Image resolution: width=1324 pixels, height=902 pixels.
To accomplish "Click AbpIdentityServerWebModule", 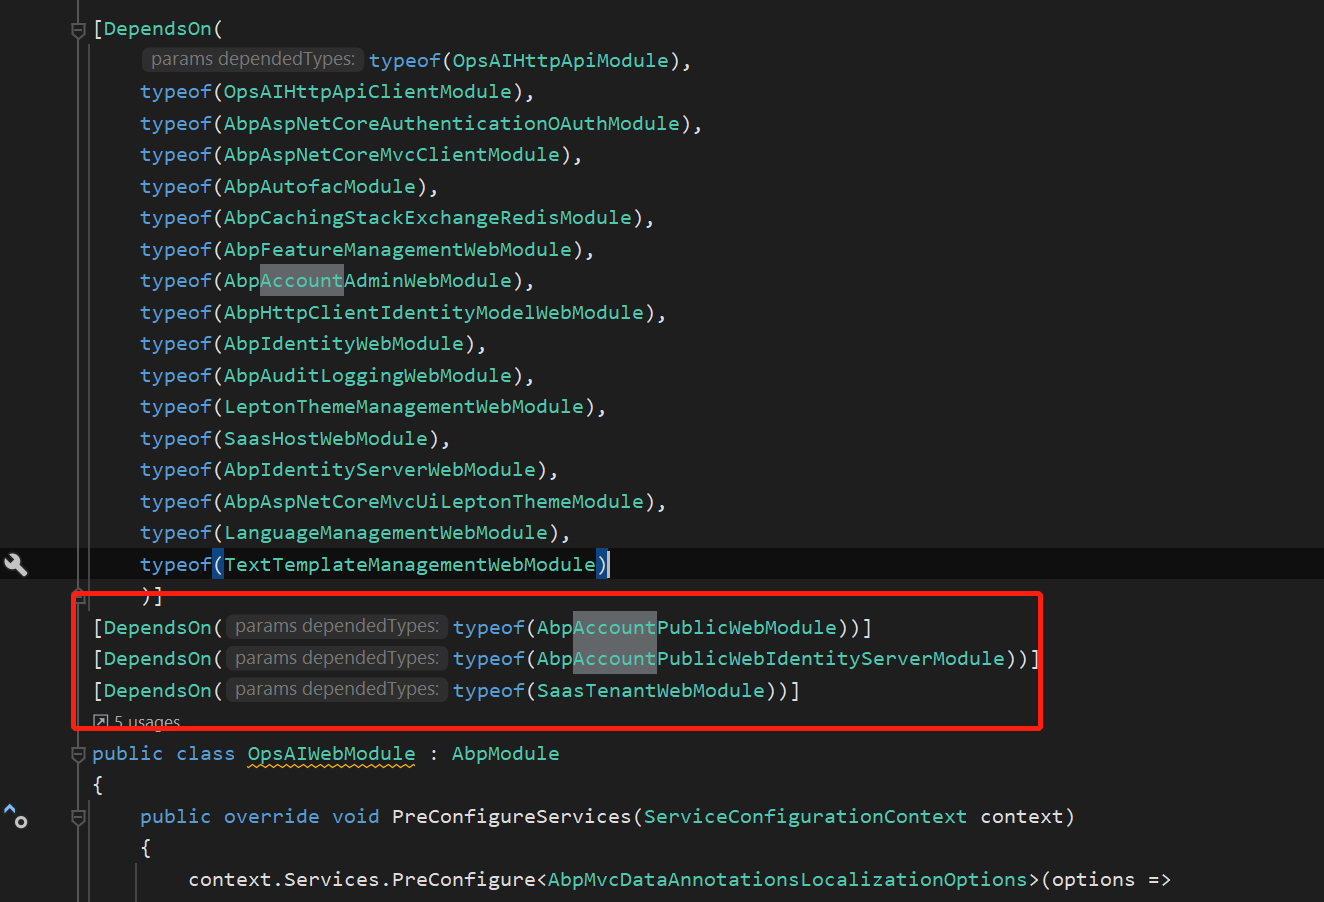I will 380,470.
